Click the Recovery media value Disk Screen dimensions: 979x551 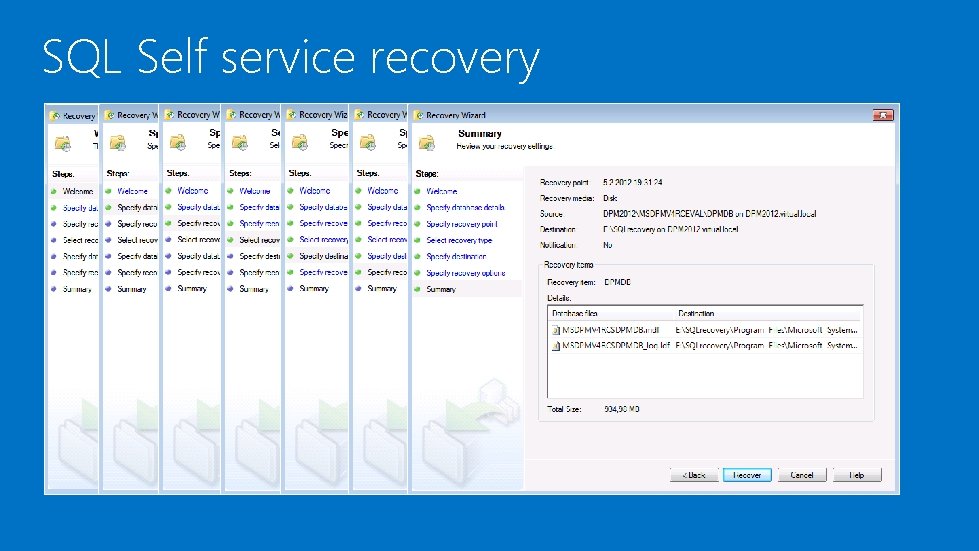pyautogui.click(x=610, y=198)
